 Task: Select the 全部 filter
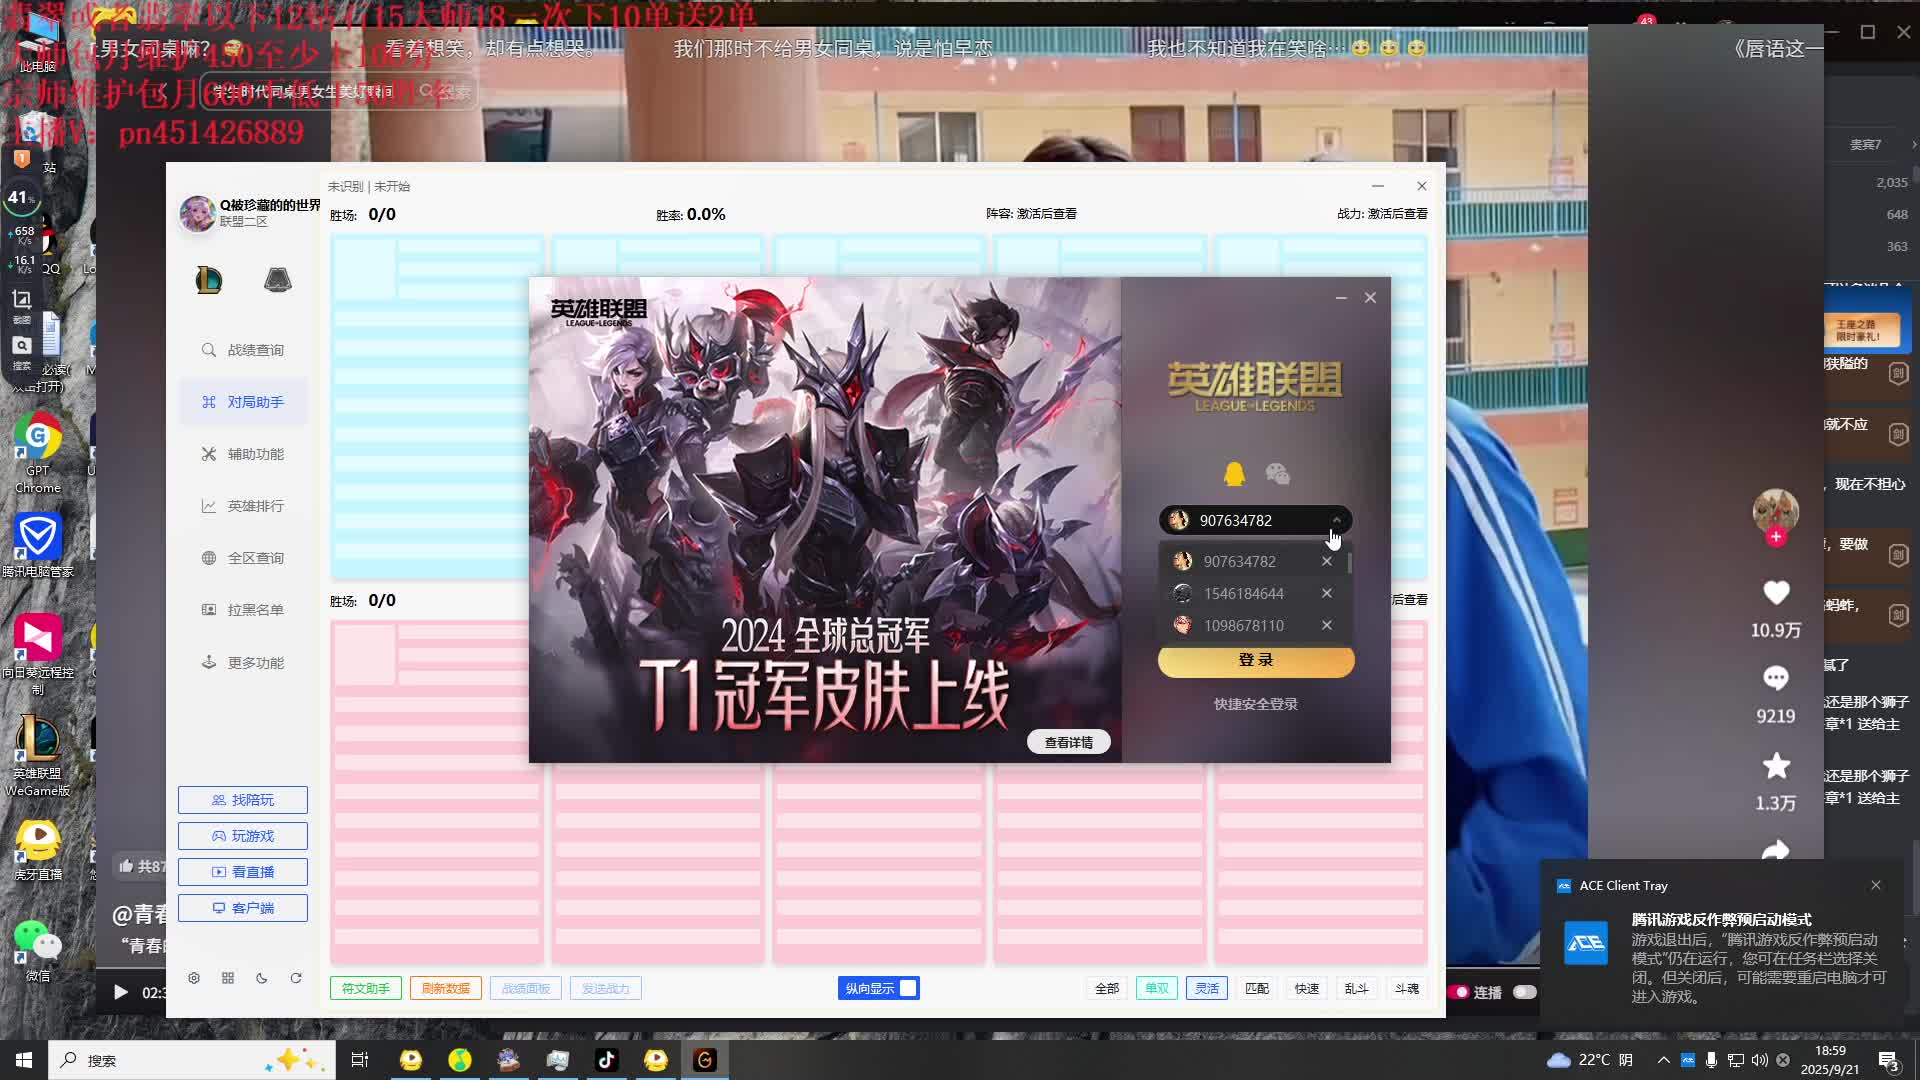(1107, 988)
